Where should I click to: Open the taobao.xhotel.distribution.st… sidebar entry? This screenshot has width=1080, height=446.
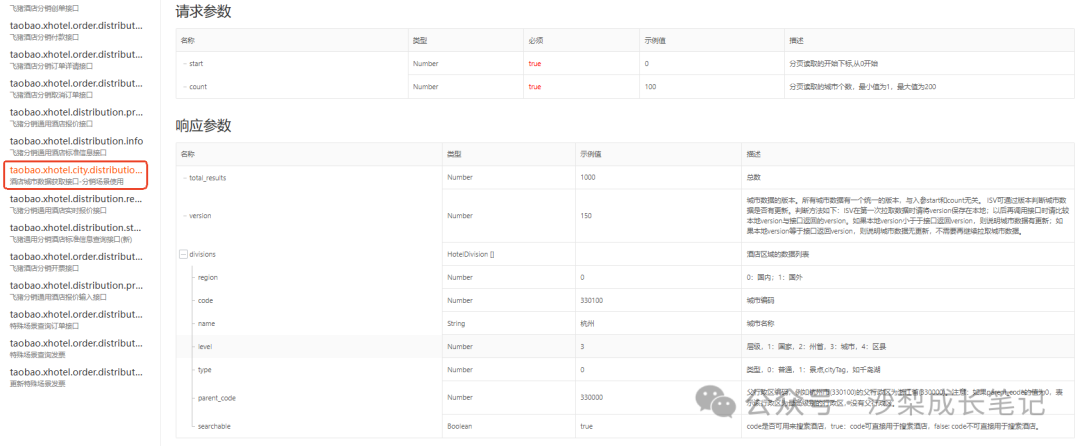tap(76, 228)
